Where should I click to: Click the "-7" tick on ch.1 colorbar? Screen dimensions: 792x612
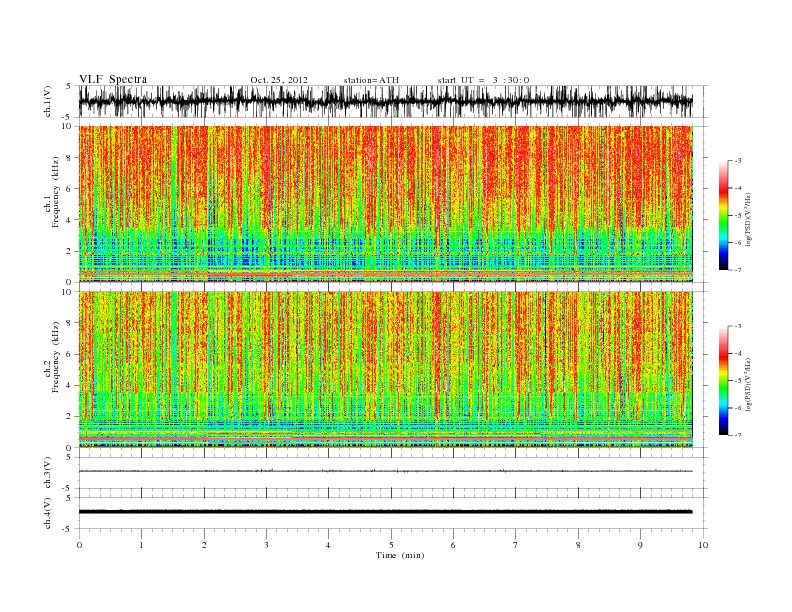(737, 270)
